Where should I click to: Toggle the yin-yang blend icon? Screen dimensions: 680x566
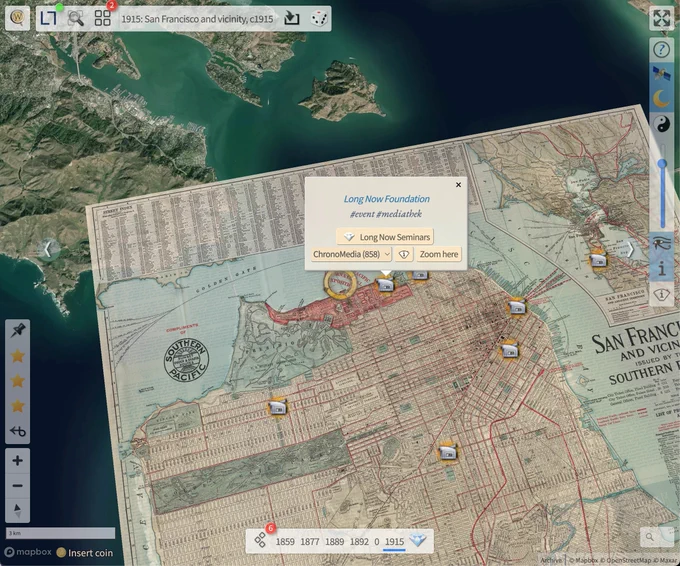pos(661,124)
